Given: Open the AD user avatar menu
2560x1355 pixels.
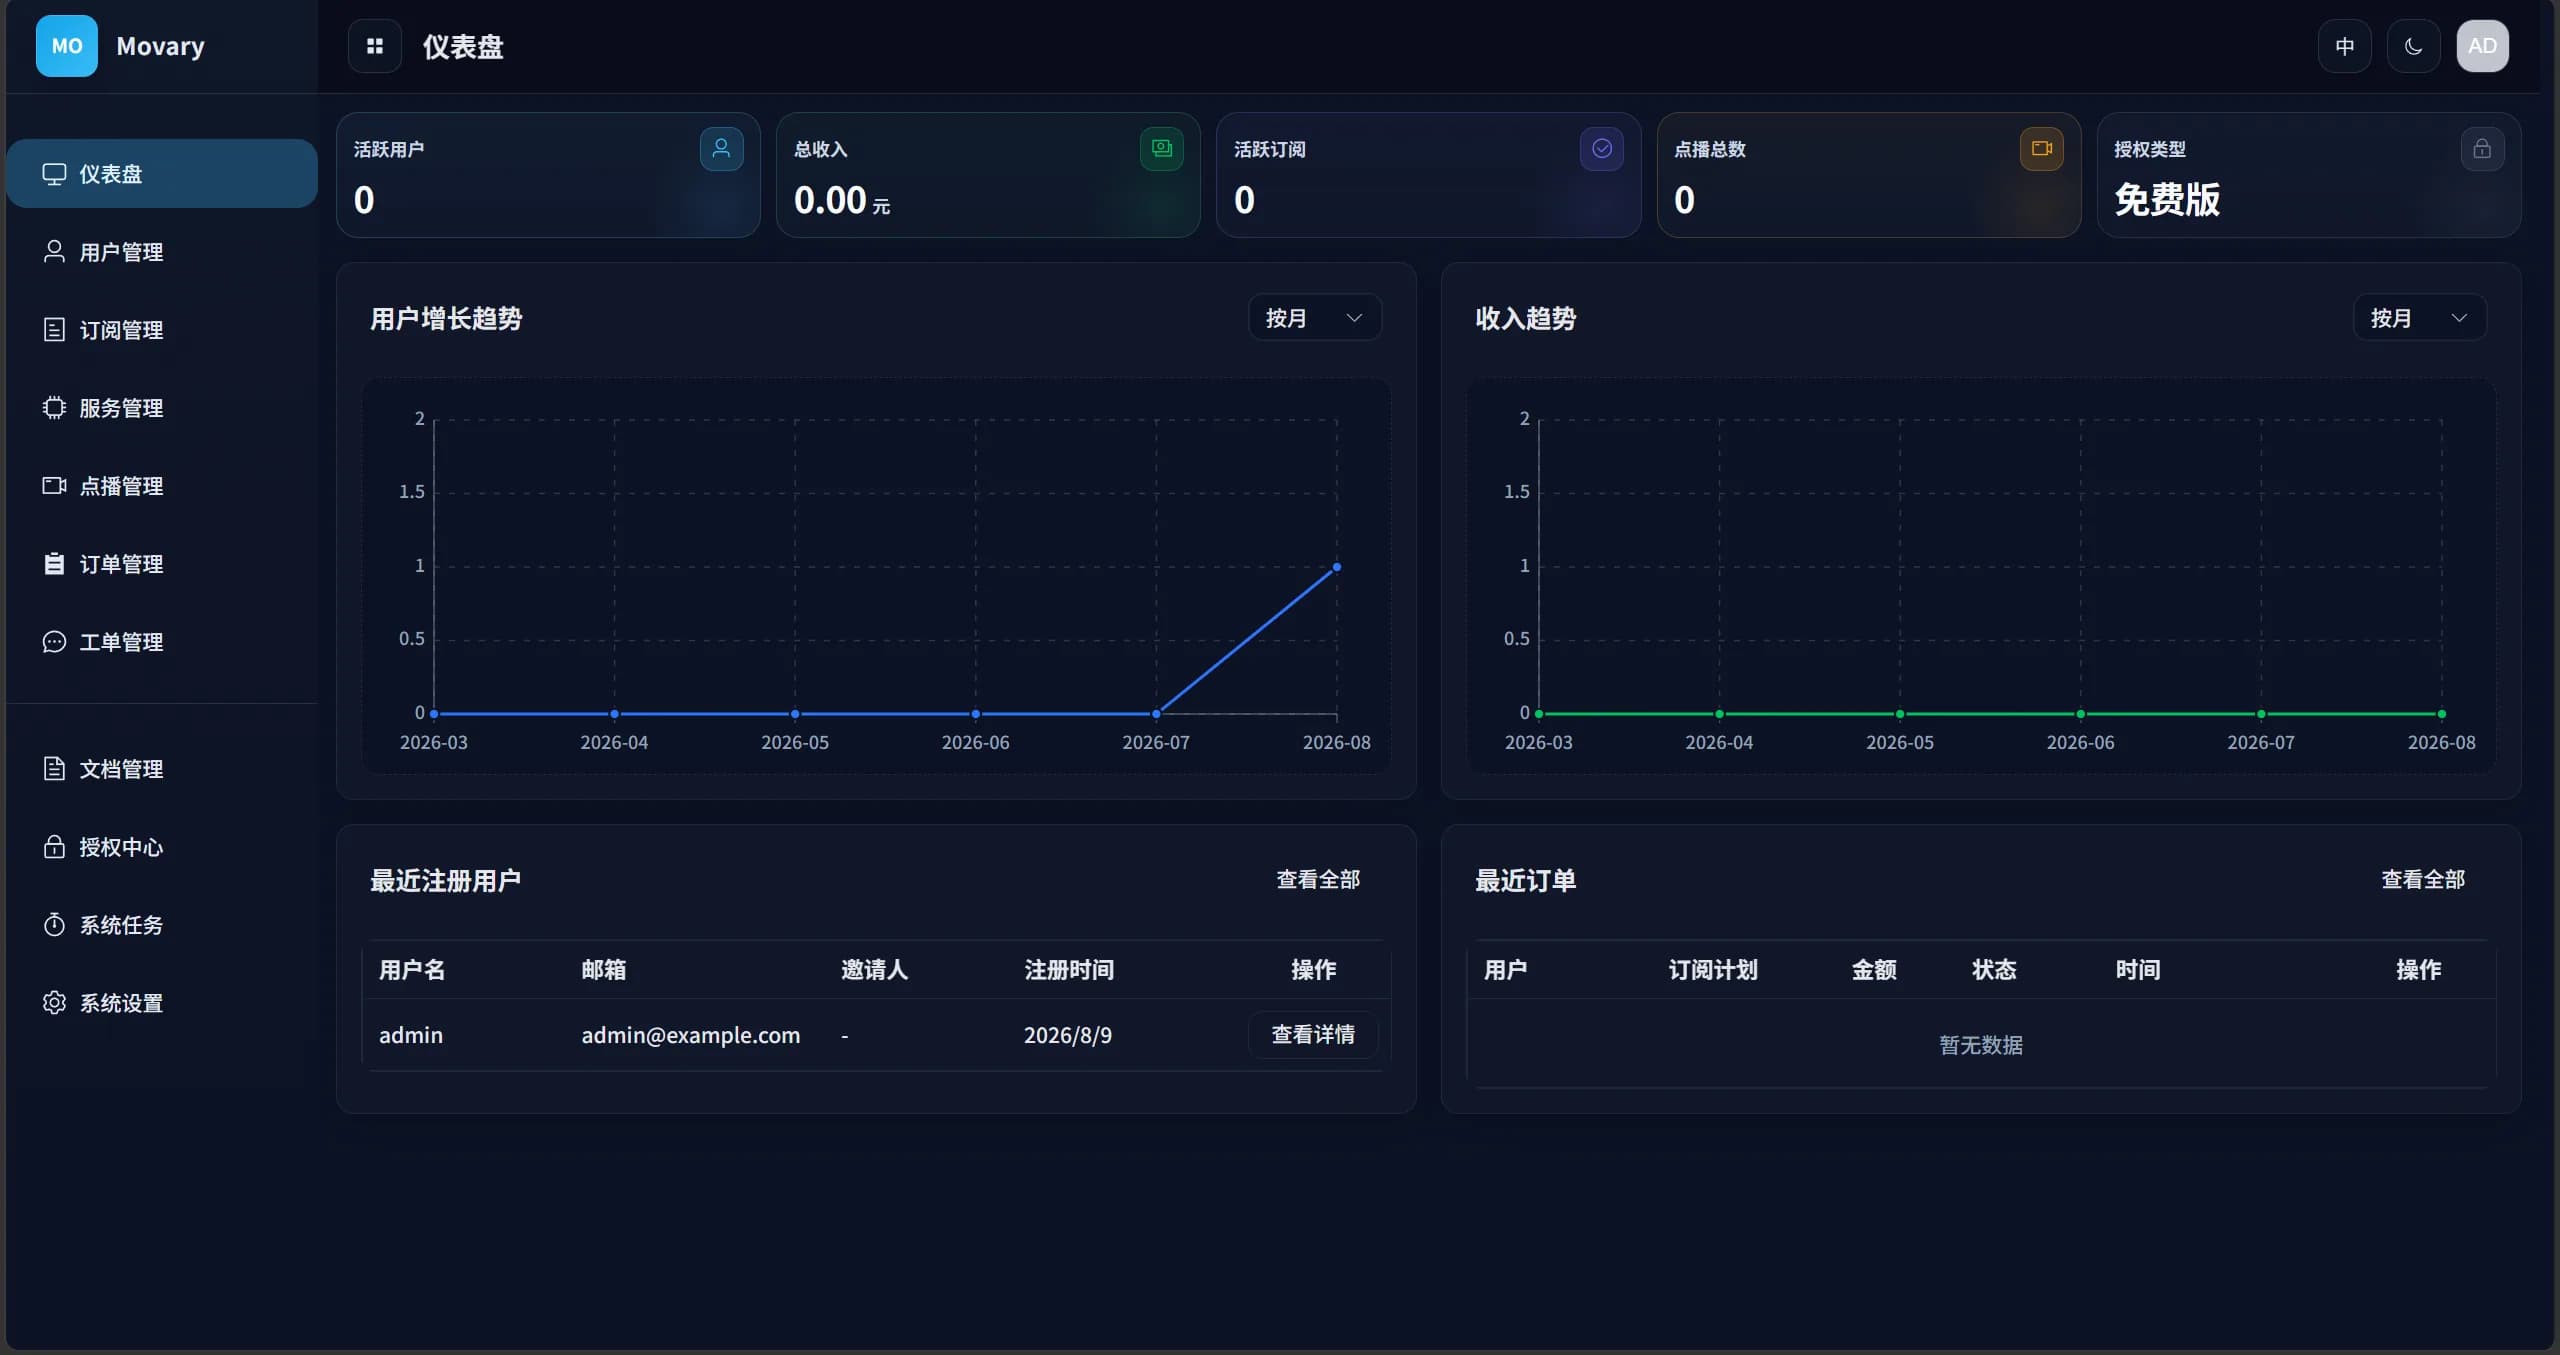Looking at the screenshot, I should (2482, 46).
